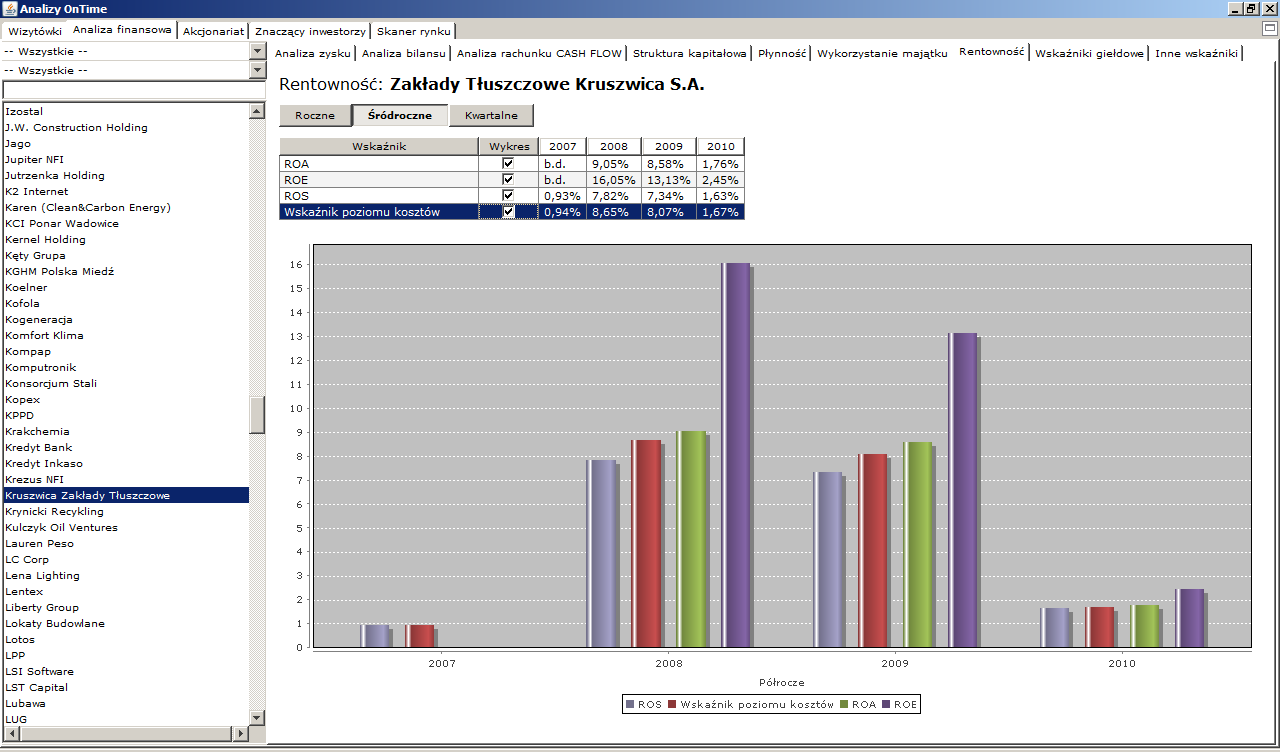
Task: Click ROS legend color swatch
Action: (630, 705)
